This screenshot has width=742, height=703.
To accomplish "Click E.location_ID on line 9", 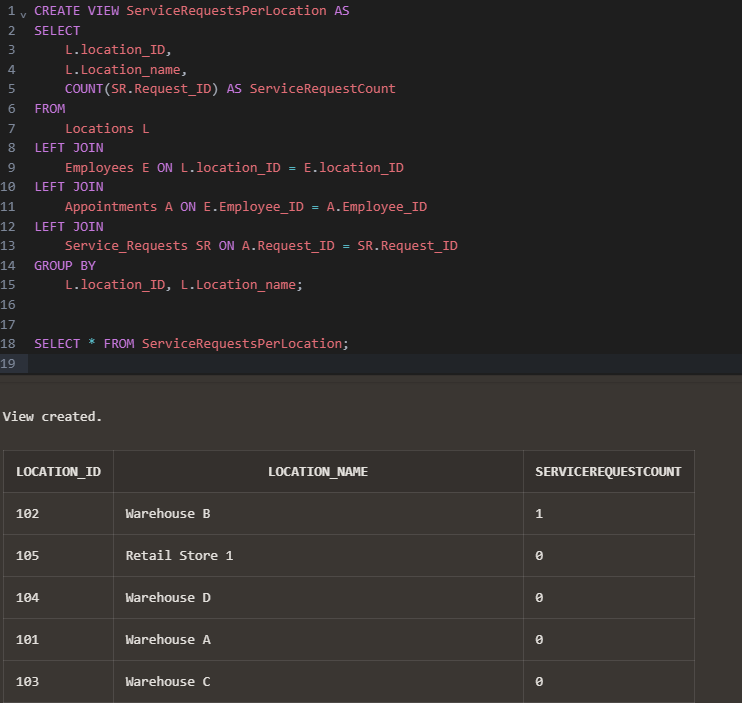I will click(x=353, y=168).
